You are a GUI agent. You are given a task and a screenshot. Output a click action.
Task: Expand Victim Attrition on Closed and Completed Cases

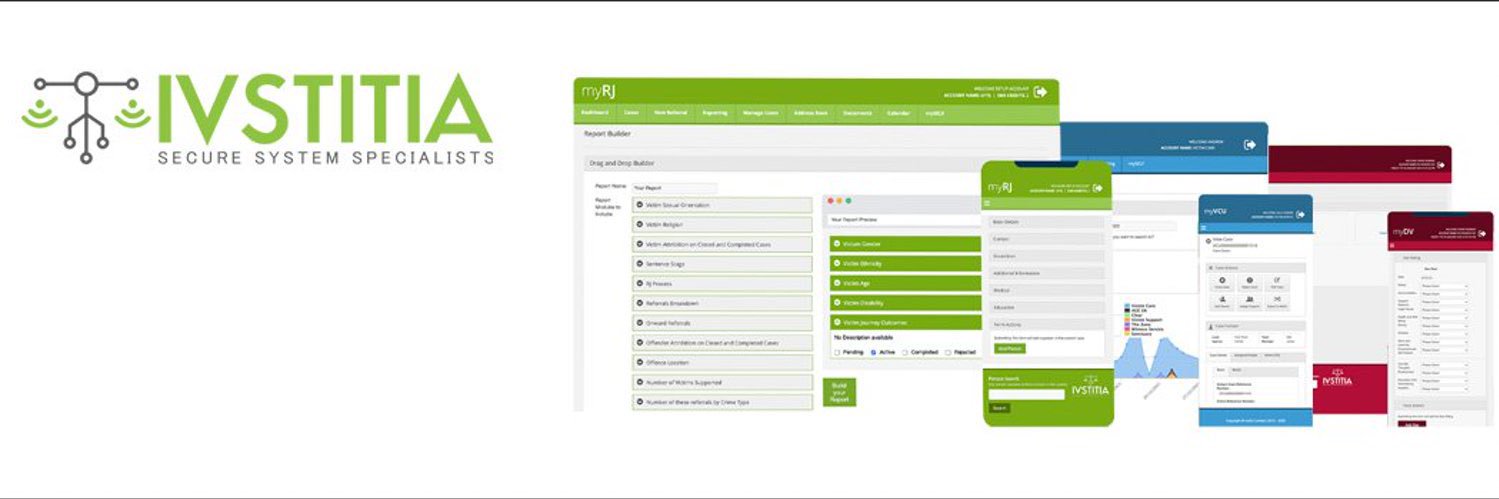click(x=722, y=244)
